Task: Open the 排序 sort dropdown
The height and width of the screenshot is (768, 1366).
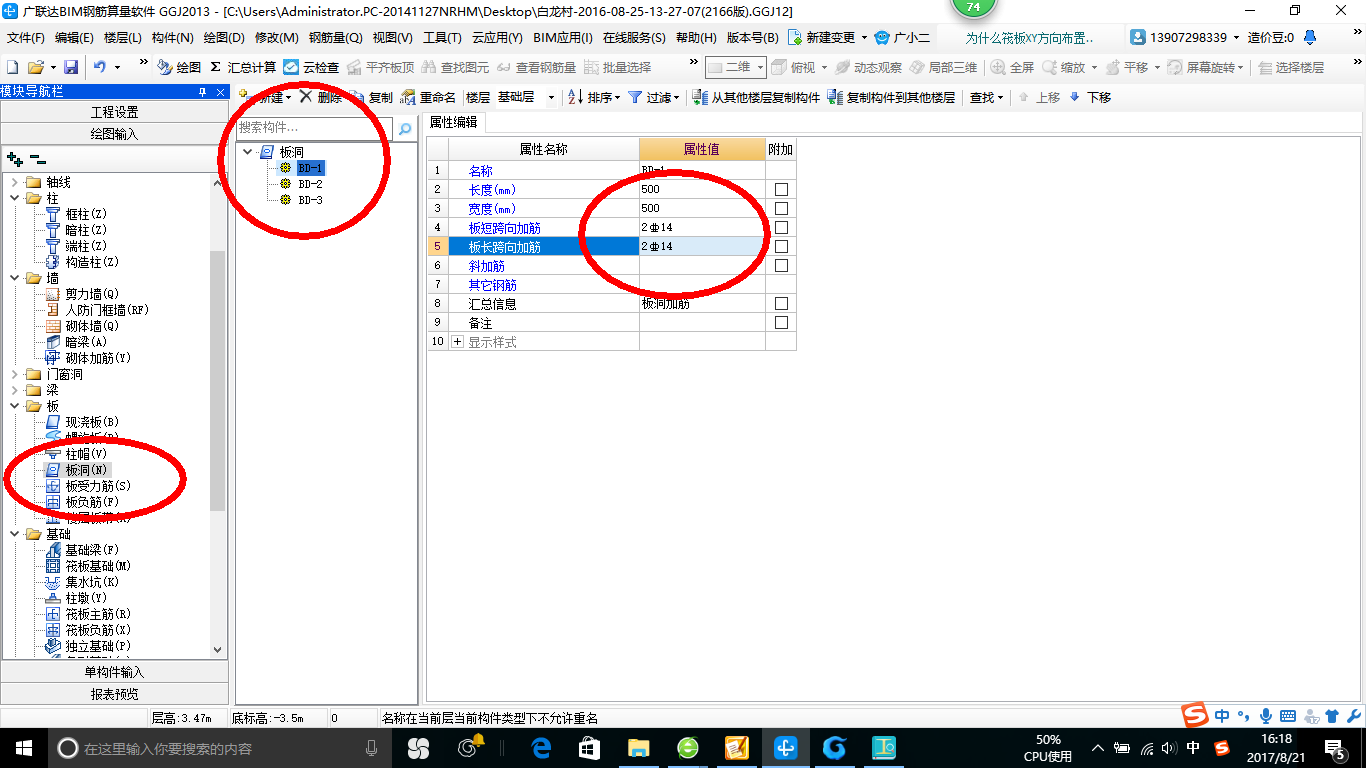Action: (x=594, y=97)
